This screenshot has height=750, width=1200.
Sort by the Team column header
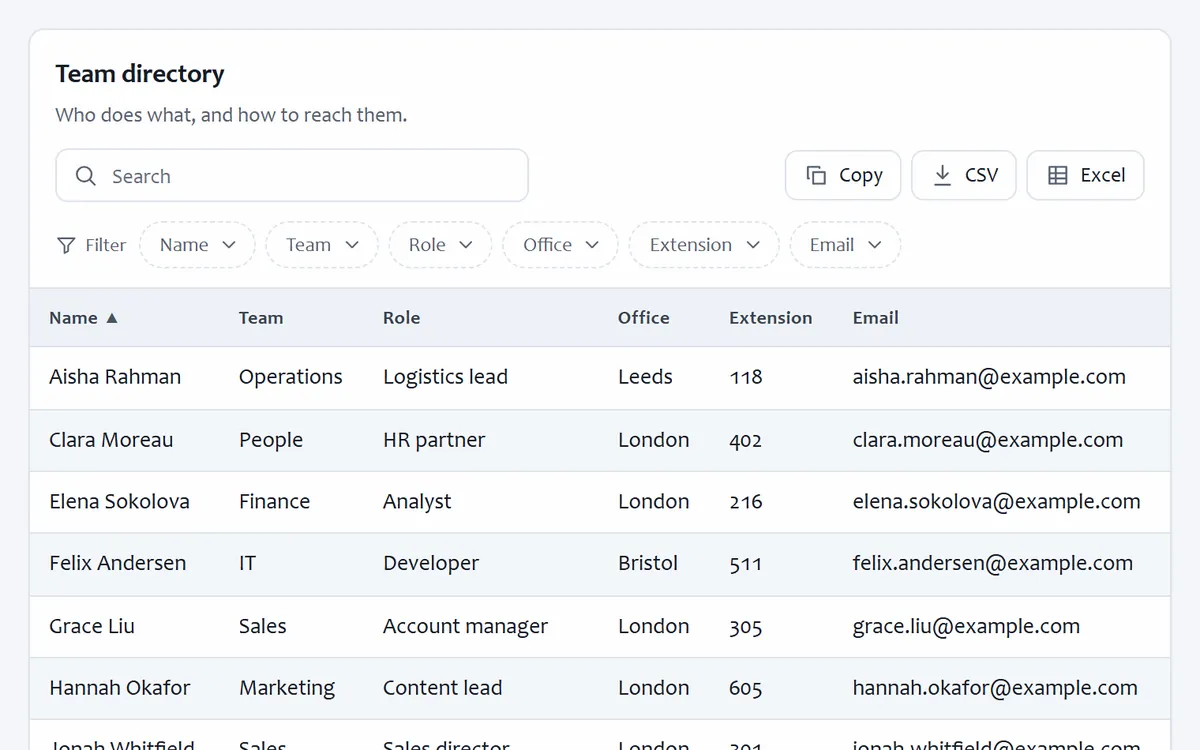click(261, 318)
